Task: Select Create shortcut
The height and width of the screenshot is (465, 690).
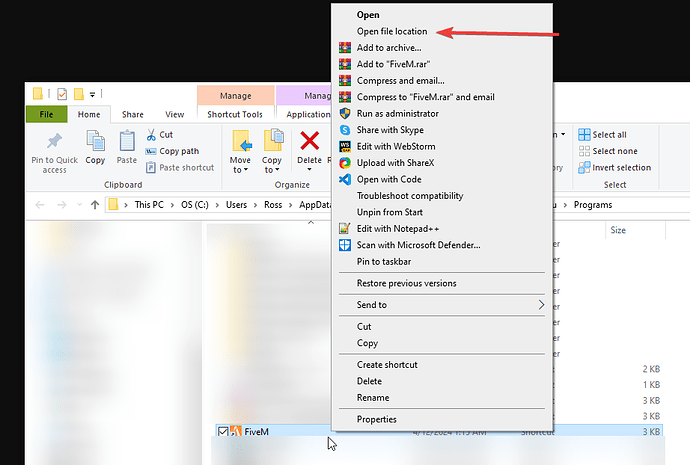Action: click(387, 365)
